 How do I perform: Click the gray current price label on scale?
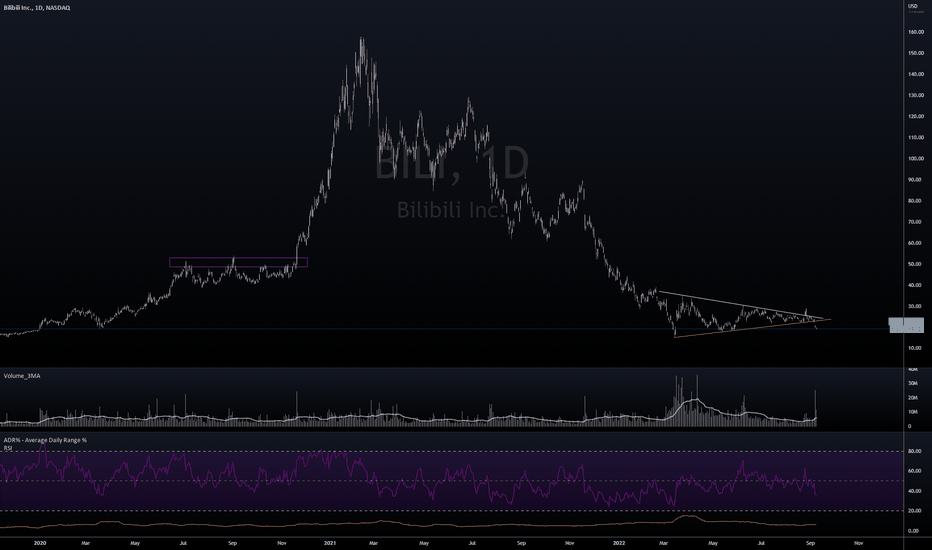pos(906,325)
